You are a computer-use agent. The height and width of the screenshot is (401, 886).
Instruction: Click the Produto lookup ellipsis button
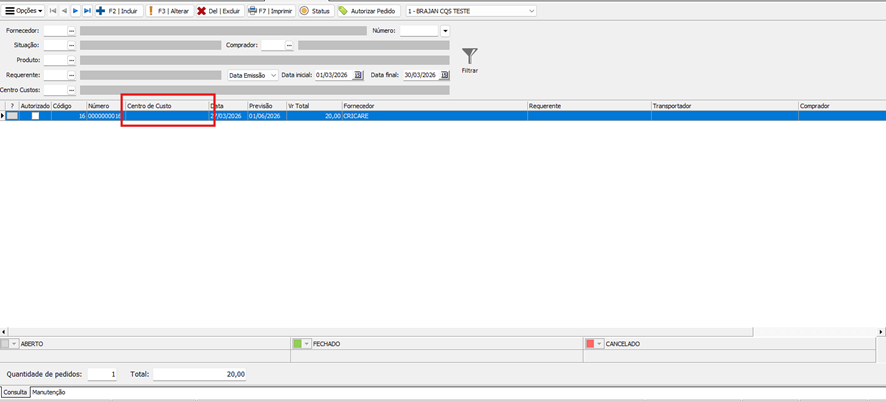(x=72, y=60)
